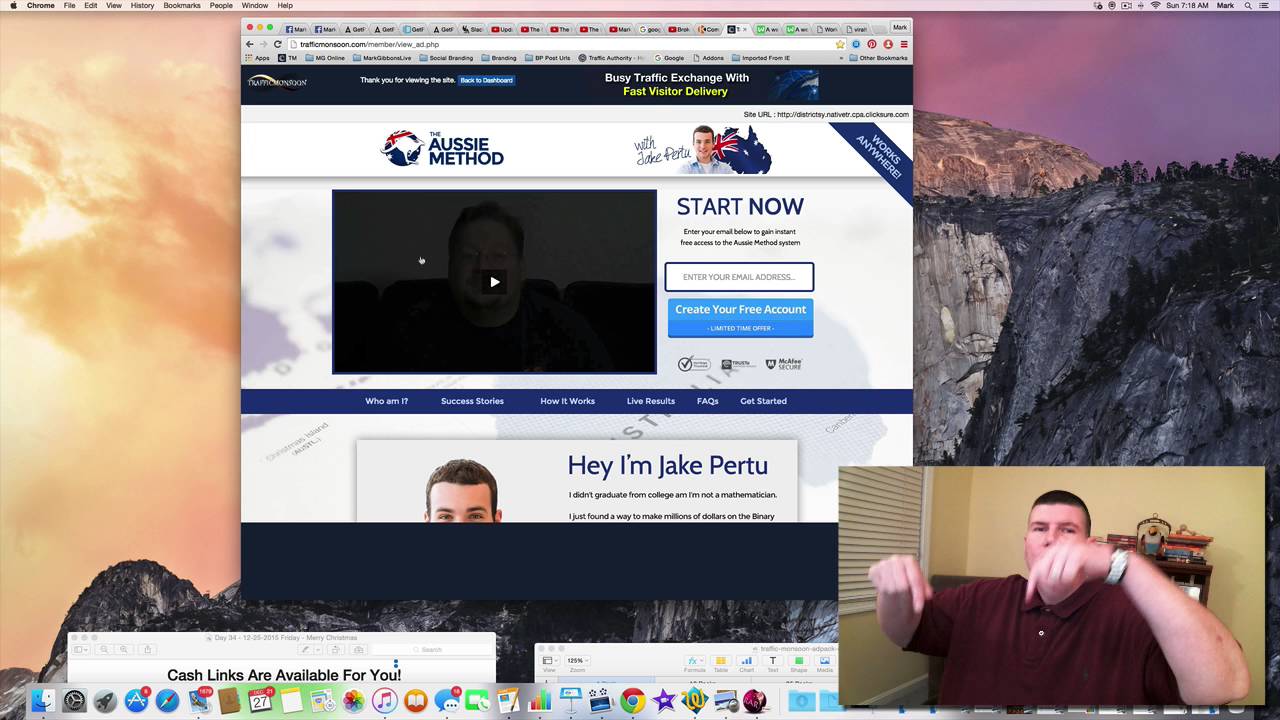Viewport: 1280px width, 720px height.
Task: Open Keynote in the Dock
Action: (x=571, y=701)
